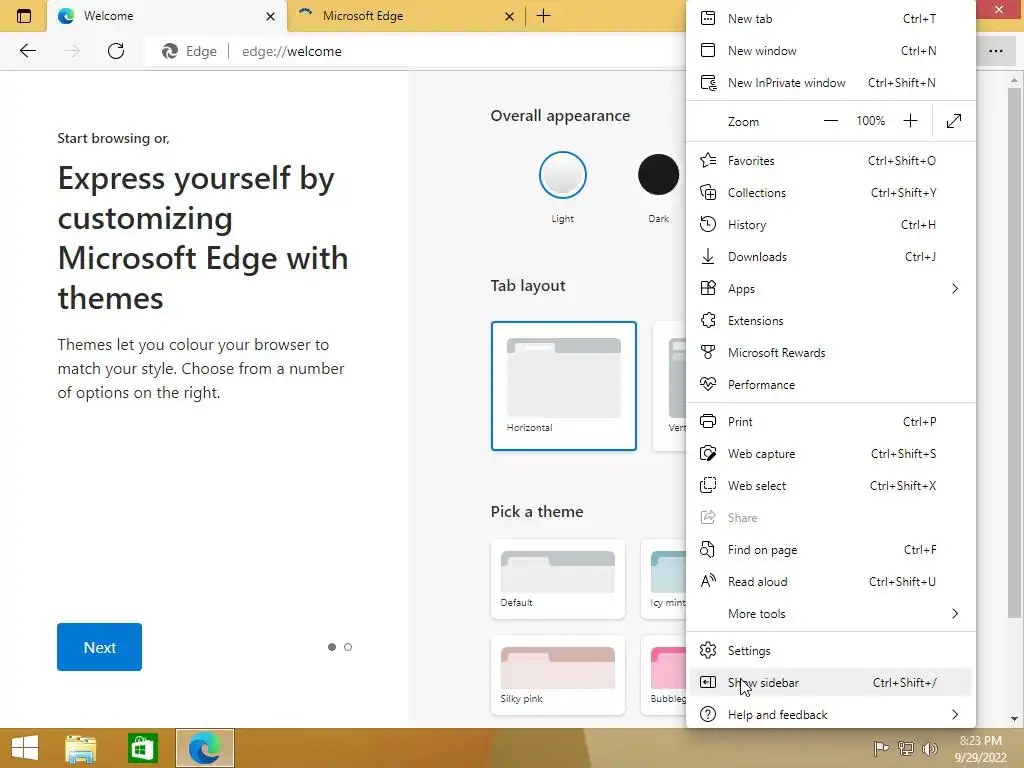Image resolution: width=1024 pixels, height=768 pixels.
Task: Select Web capture from the menu
Action: click(x=831, y=453)
